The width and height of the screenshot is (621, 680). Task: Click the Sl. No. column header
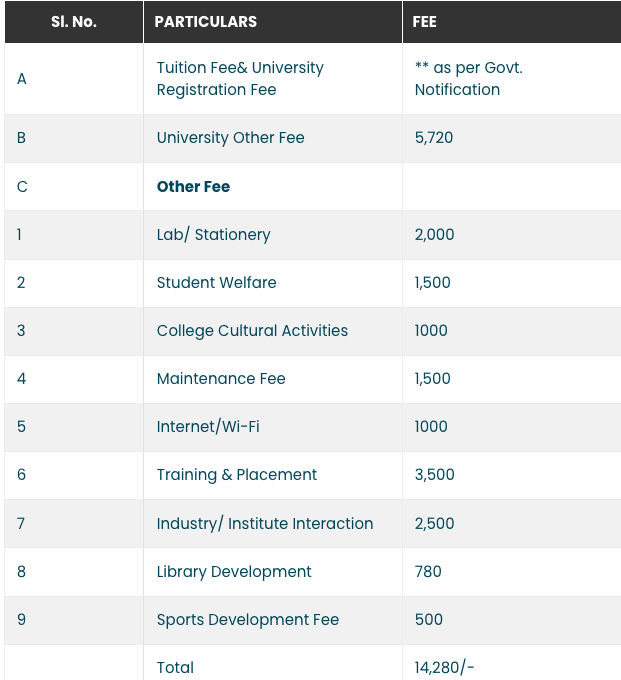coord(74,21)
